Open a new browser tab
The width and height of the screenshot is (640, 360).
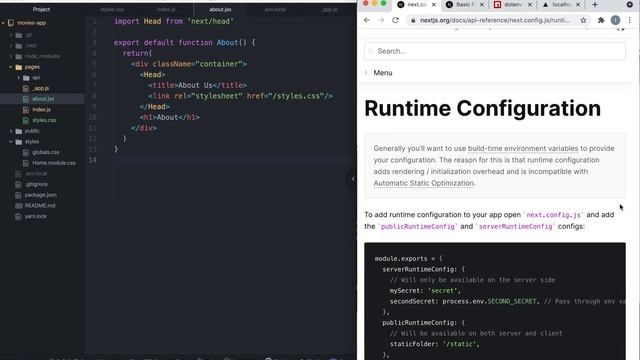point(595,4)
